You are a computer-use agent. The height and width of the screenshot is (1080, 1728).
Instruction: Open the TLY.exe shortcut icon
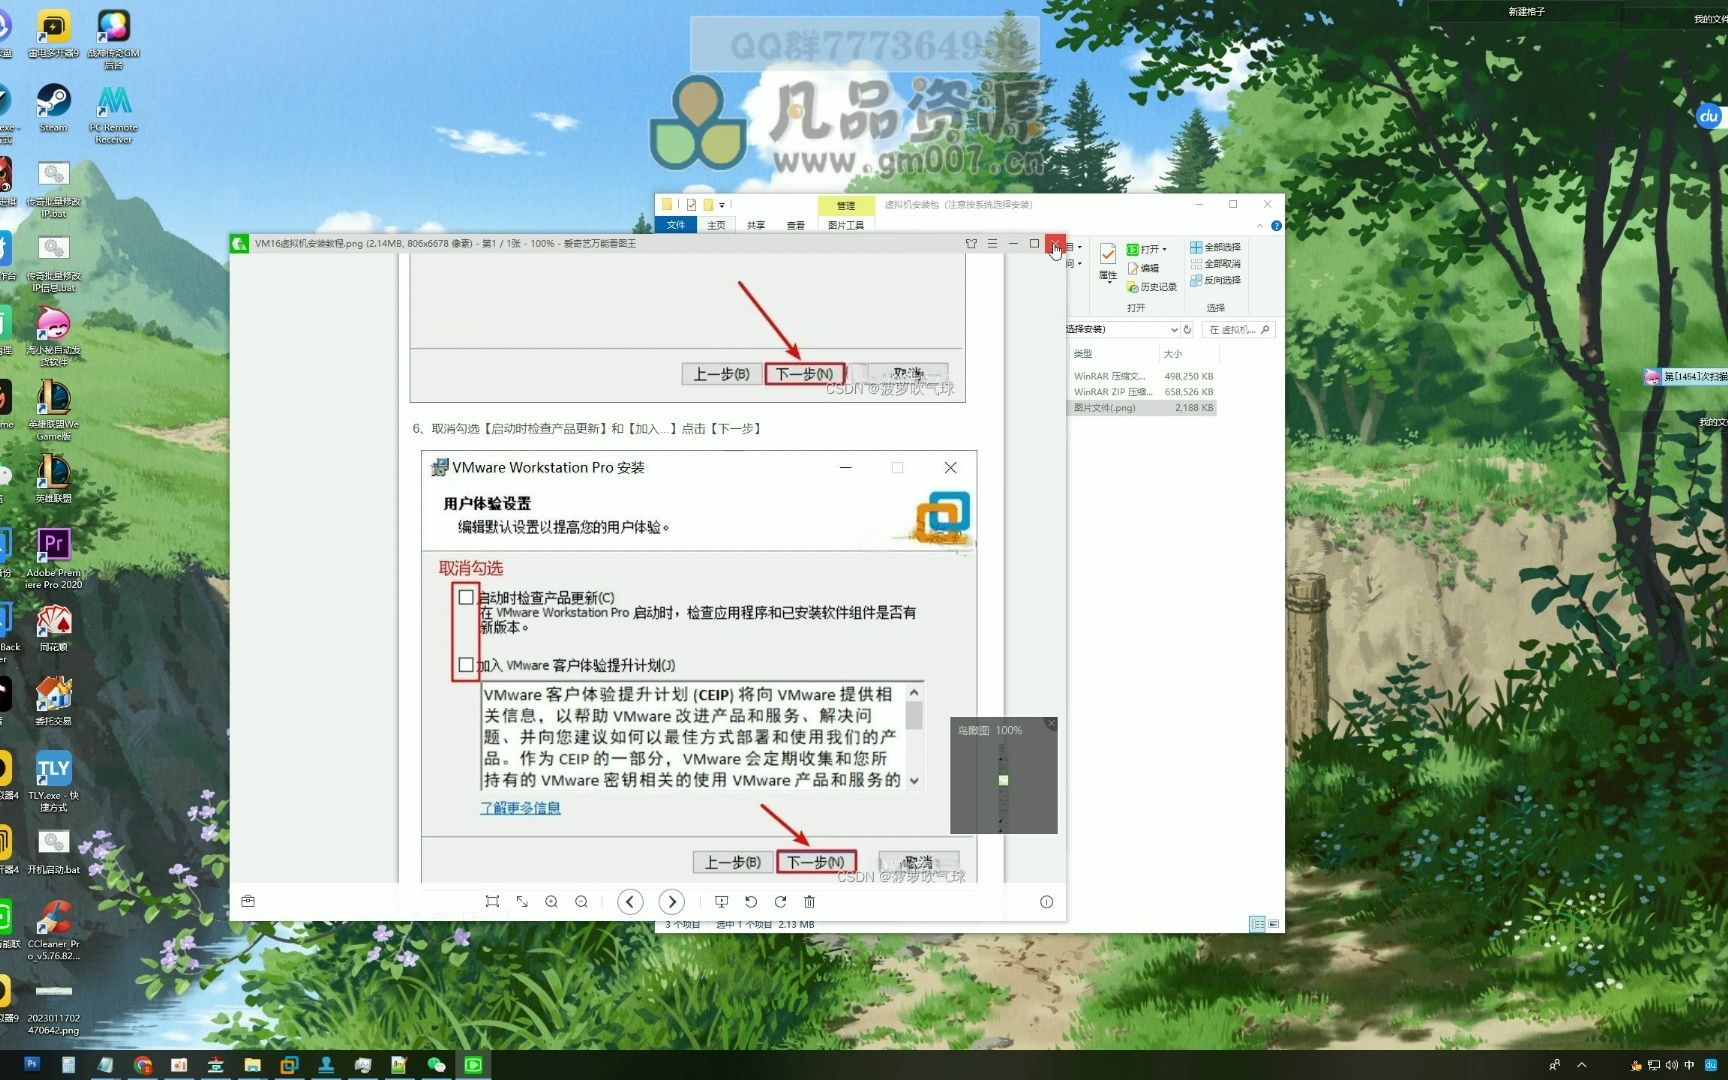point(53,780)
